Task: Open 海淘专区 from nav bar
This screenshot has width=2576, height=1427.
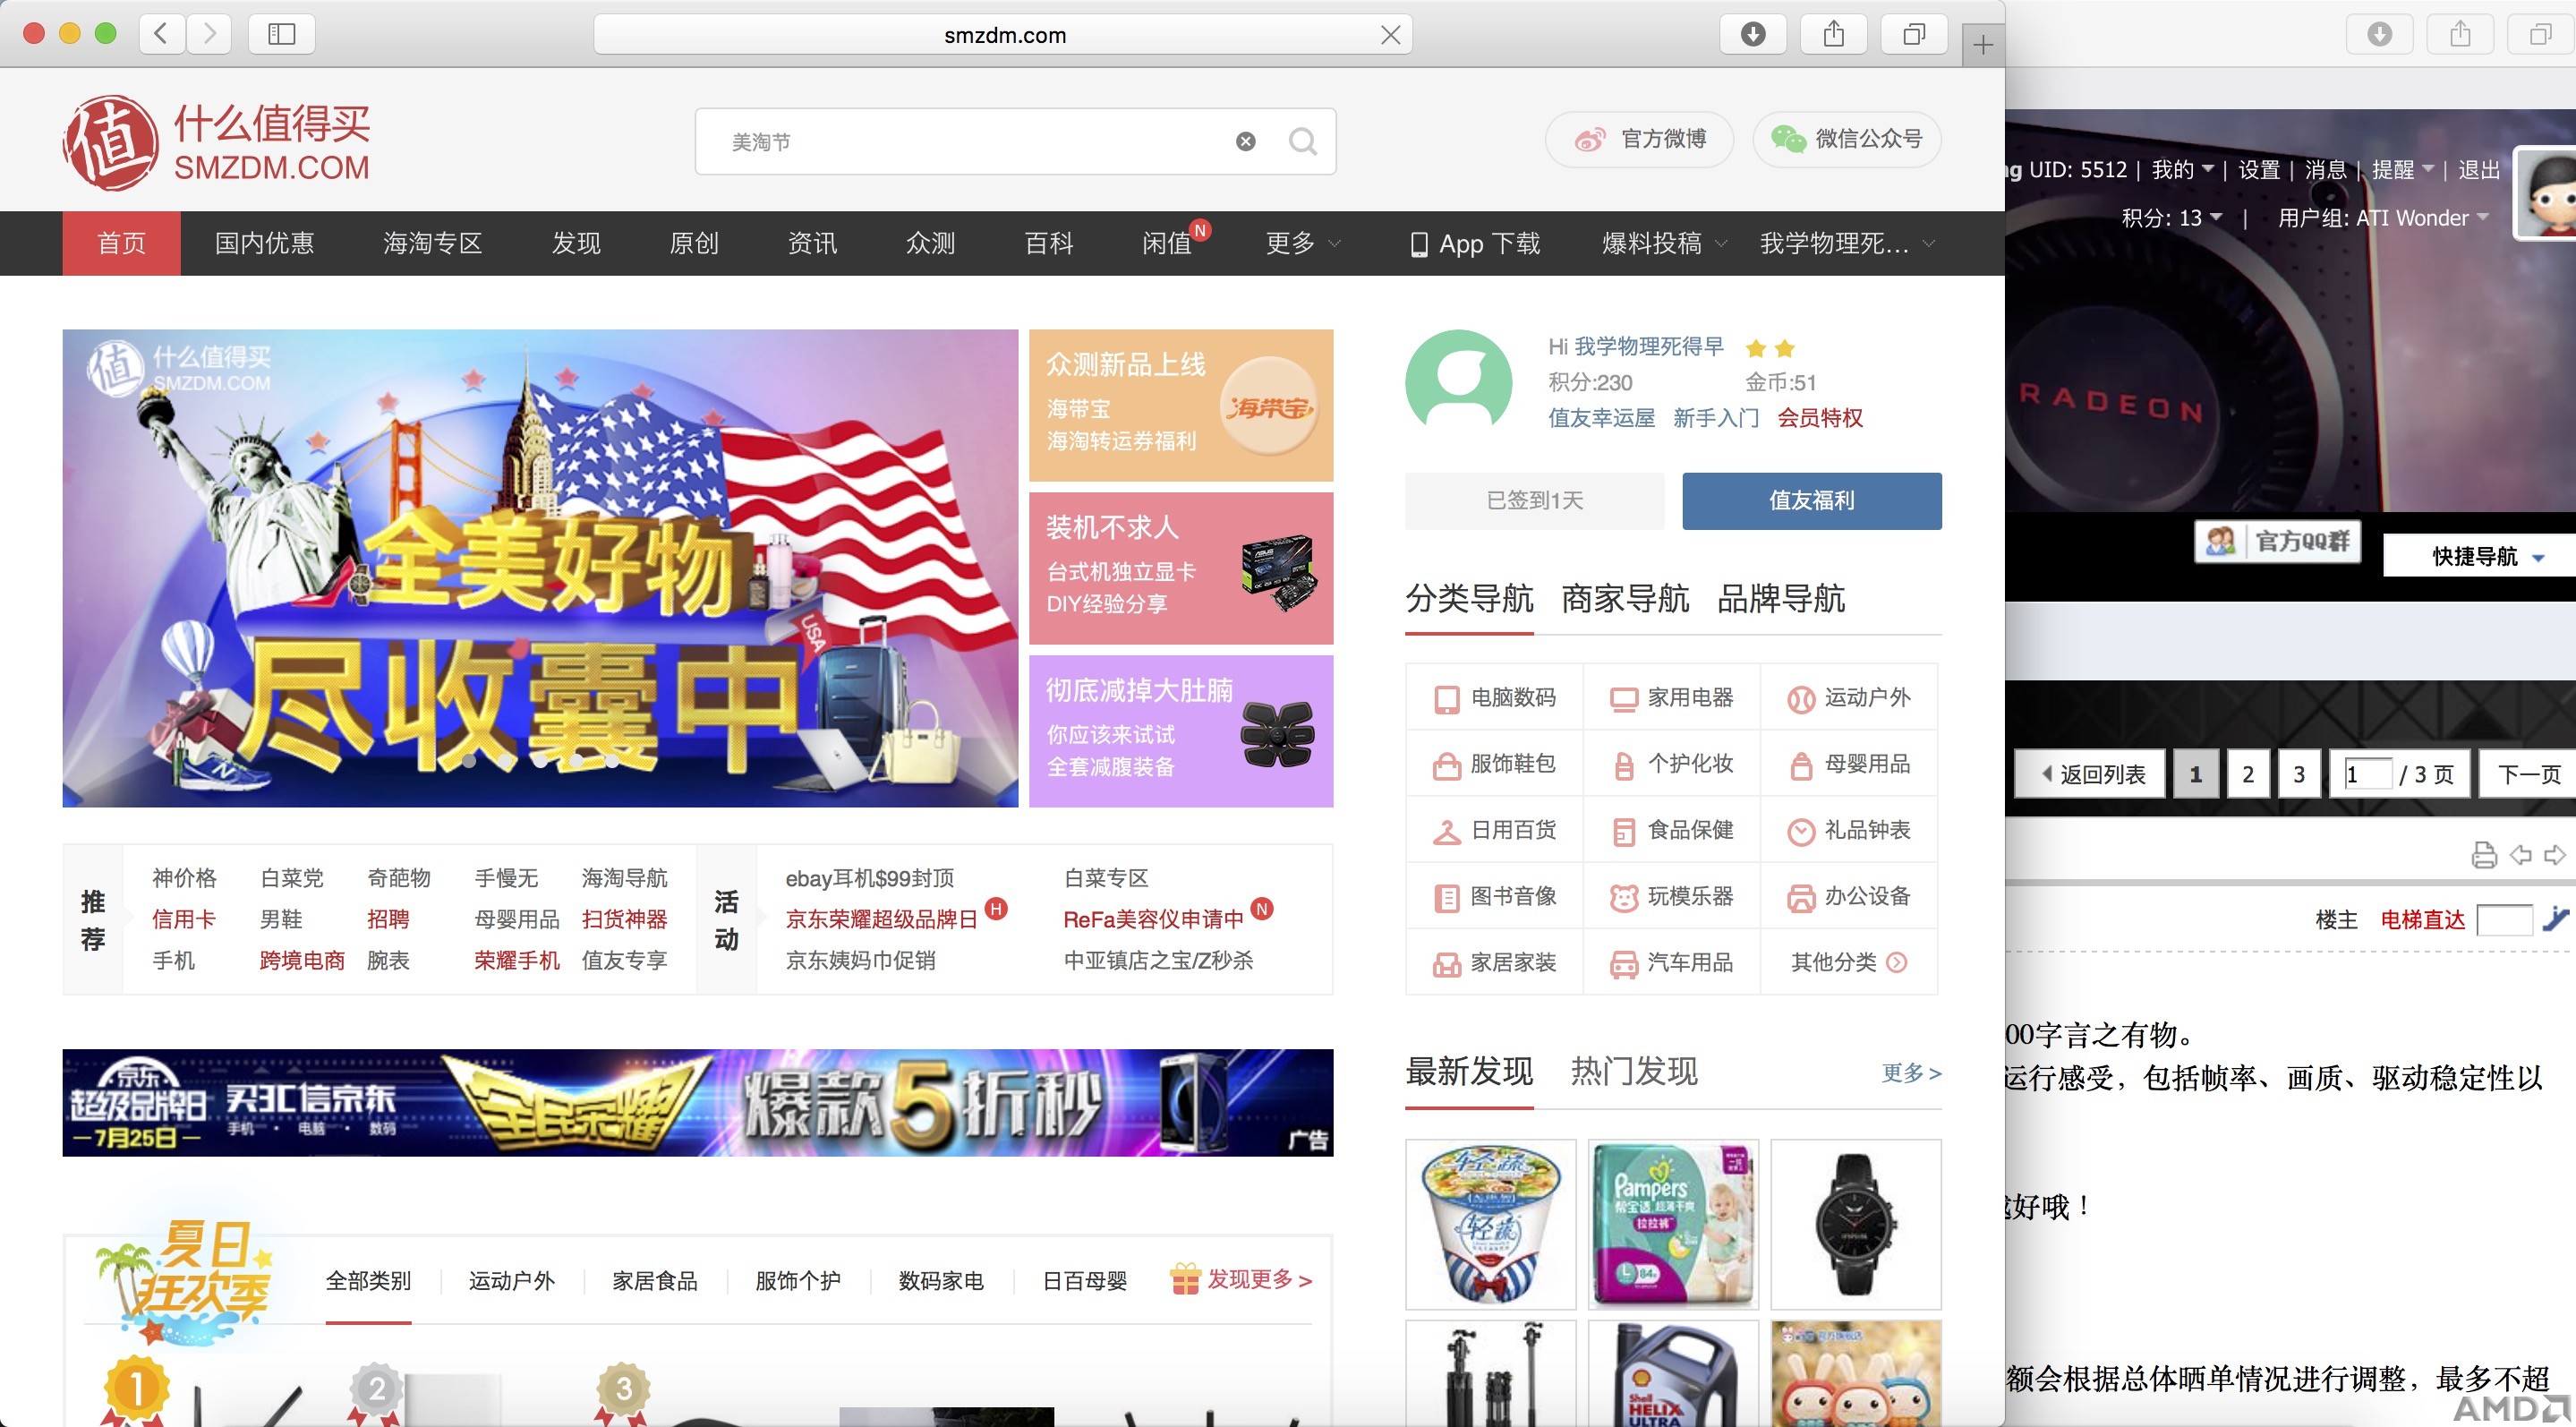Action: 433,243
